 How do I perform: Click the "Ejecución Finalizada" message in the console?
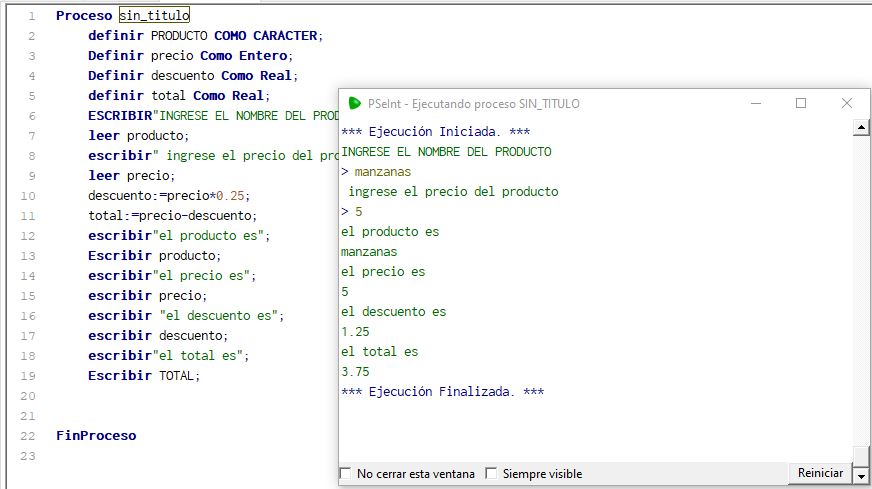pos(442,392)
